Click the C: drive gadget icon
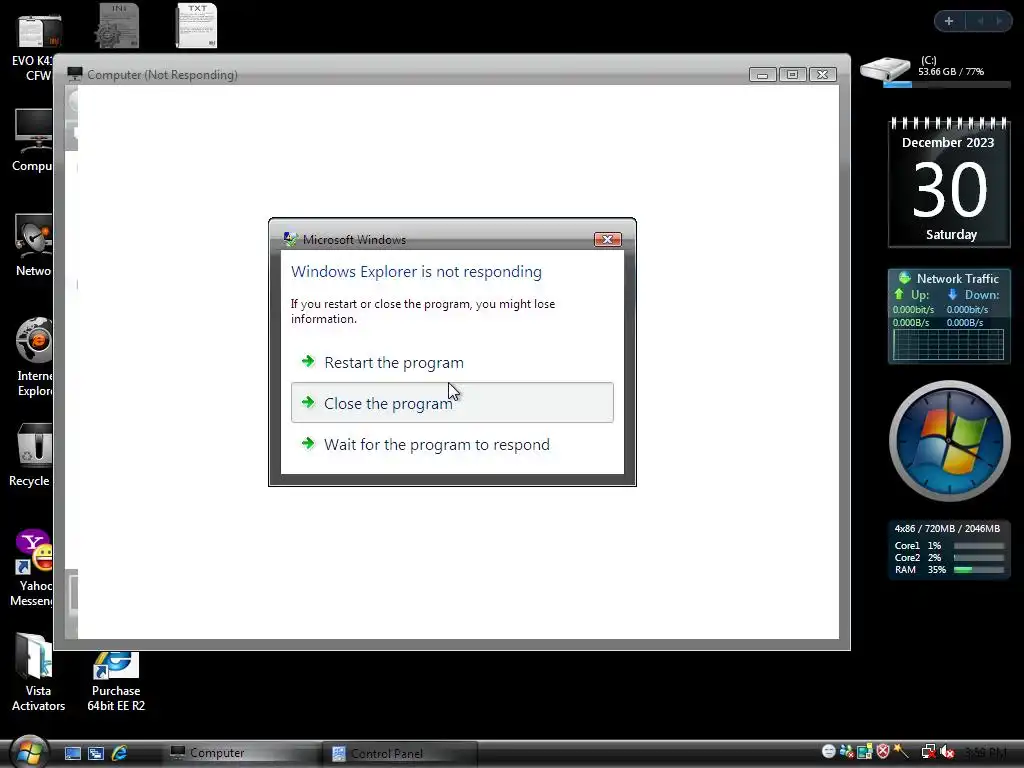 [x=885, y=69]
